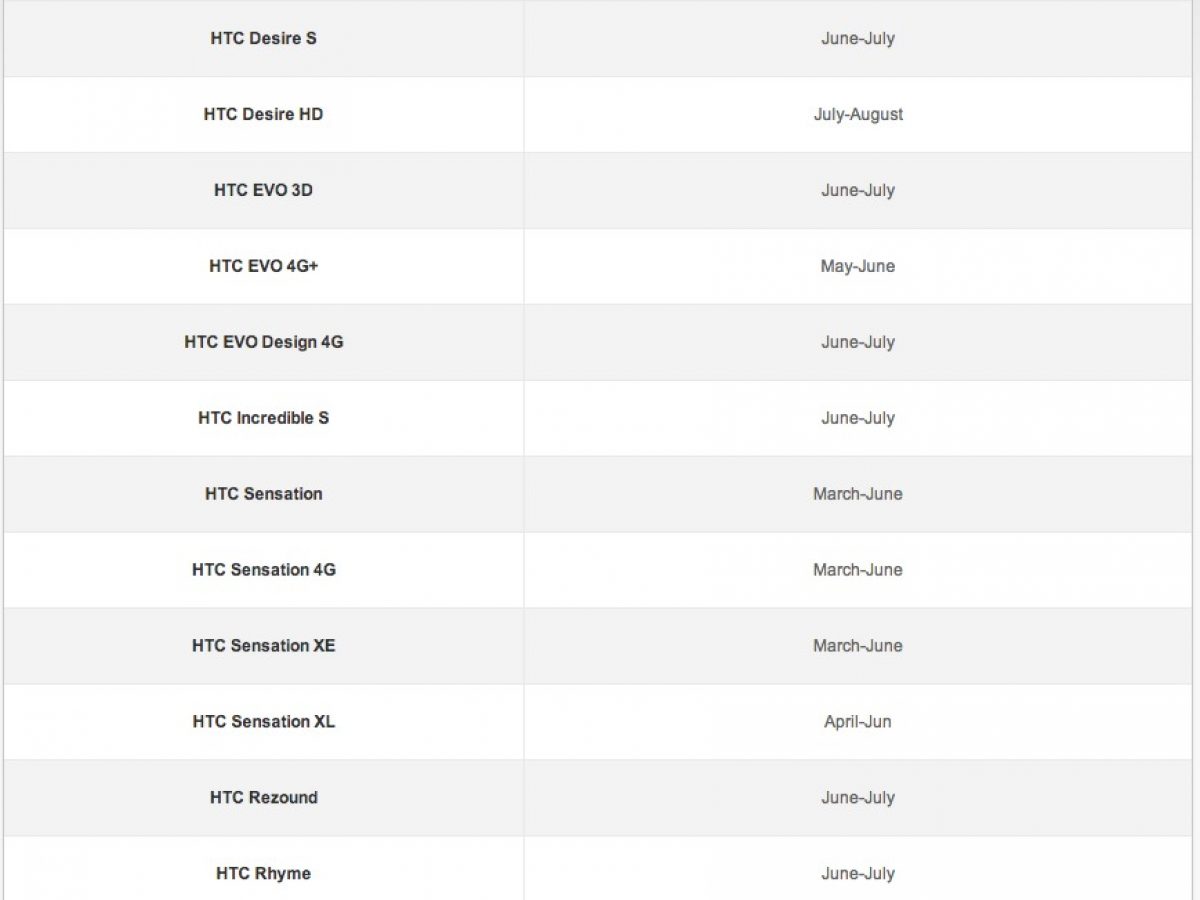Screen dimensions: 1200x900
Task: Select the May-June date for EVO 4G+
Action: (858, 267)
